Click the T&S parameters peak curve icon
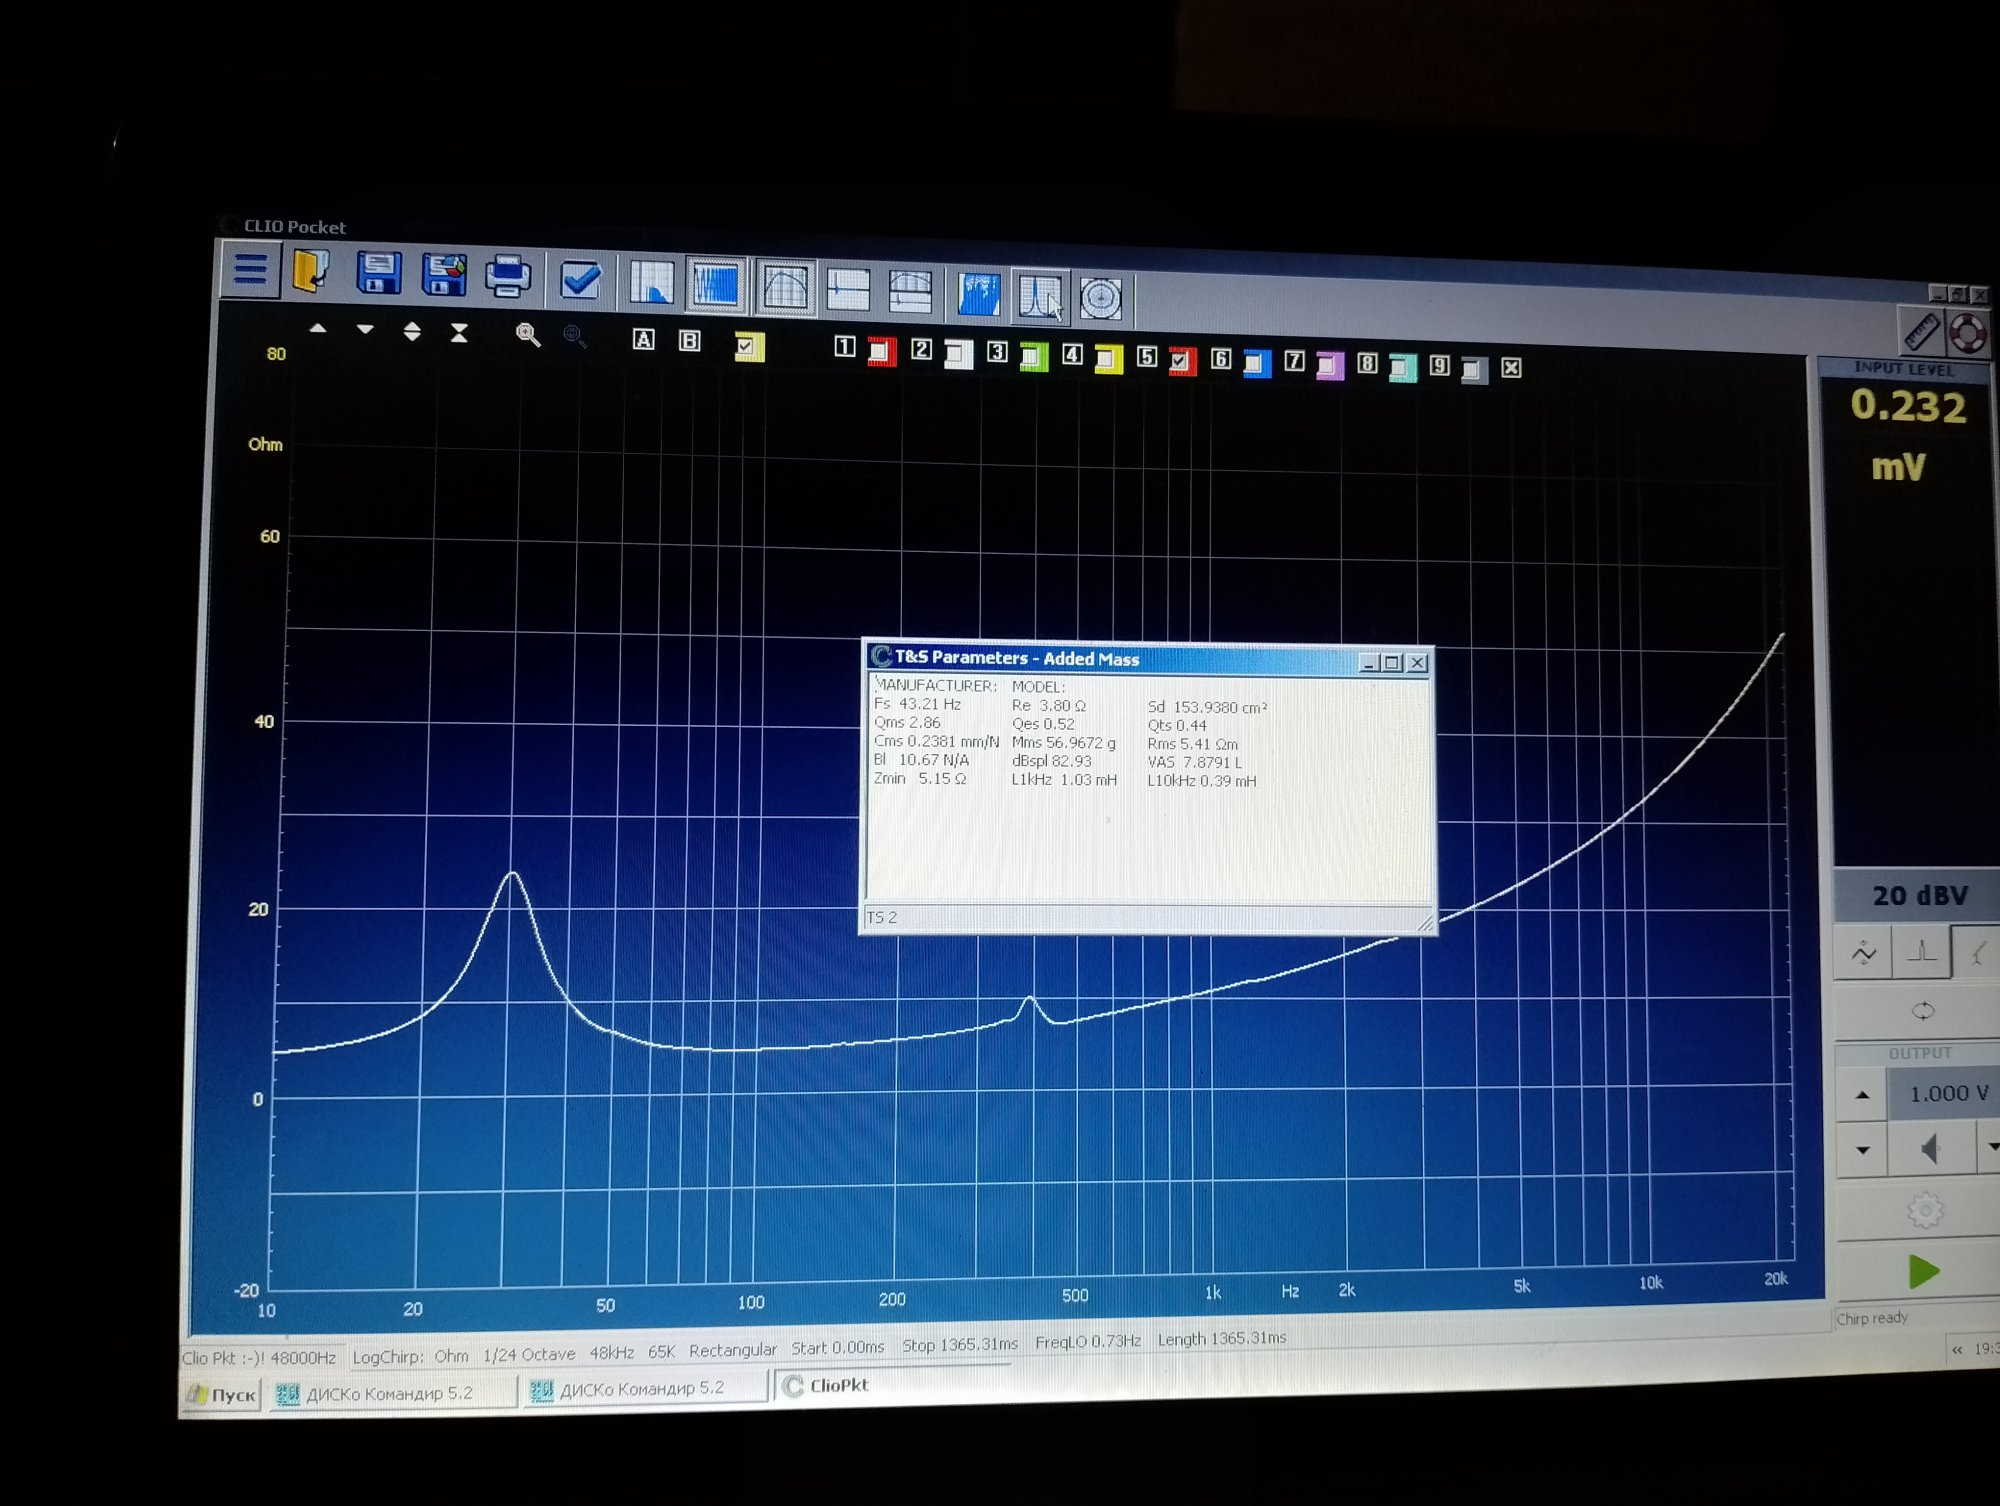The image size is (2000, 1506). point(1040,298)
